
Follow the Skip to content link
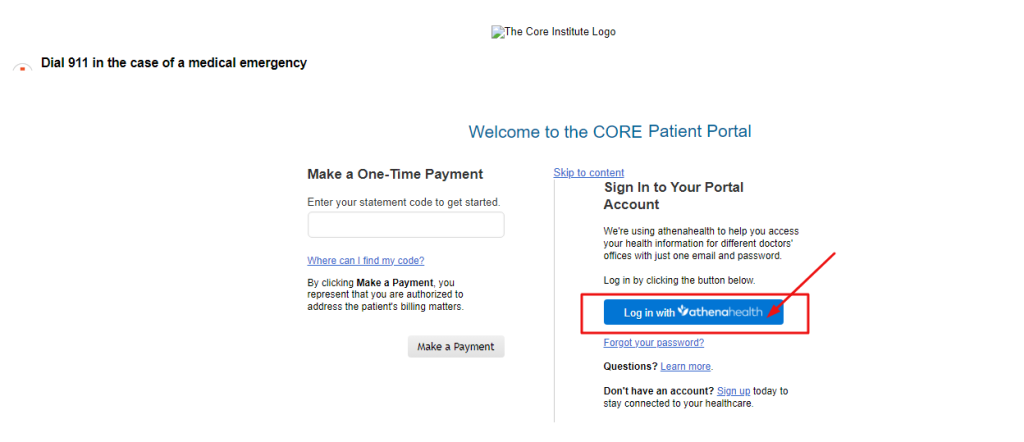[588, 172]
